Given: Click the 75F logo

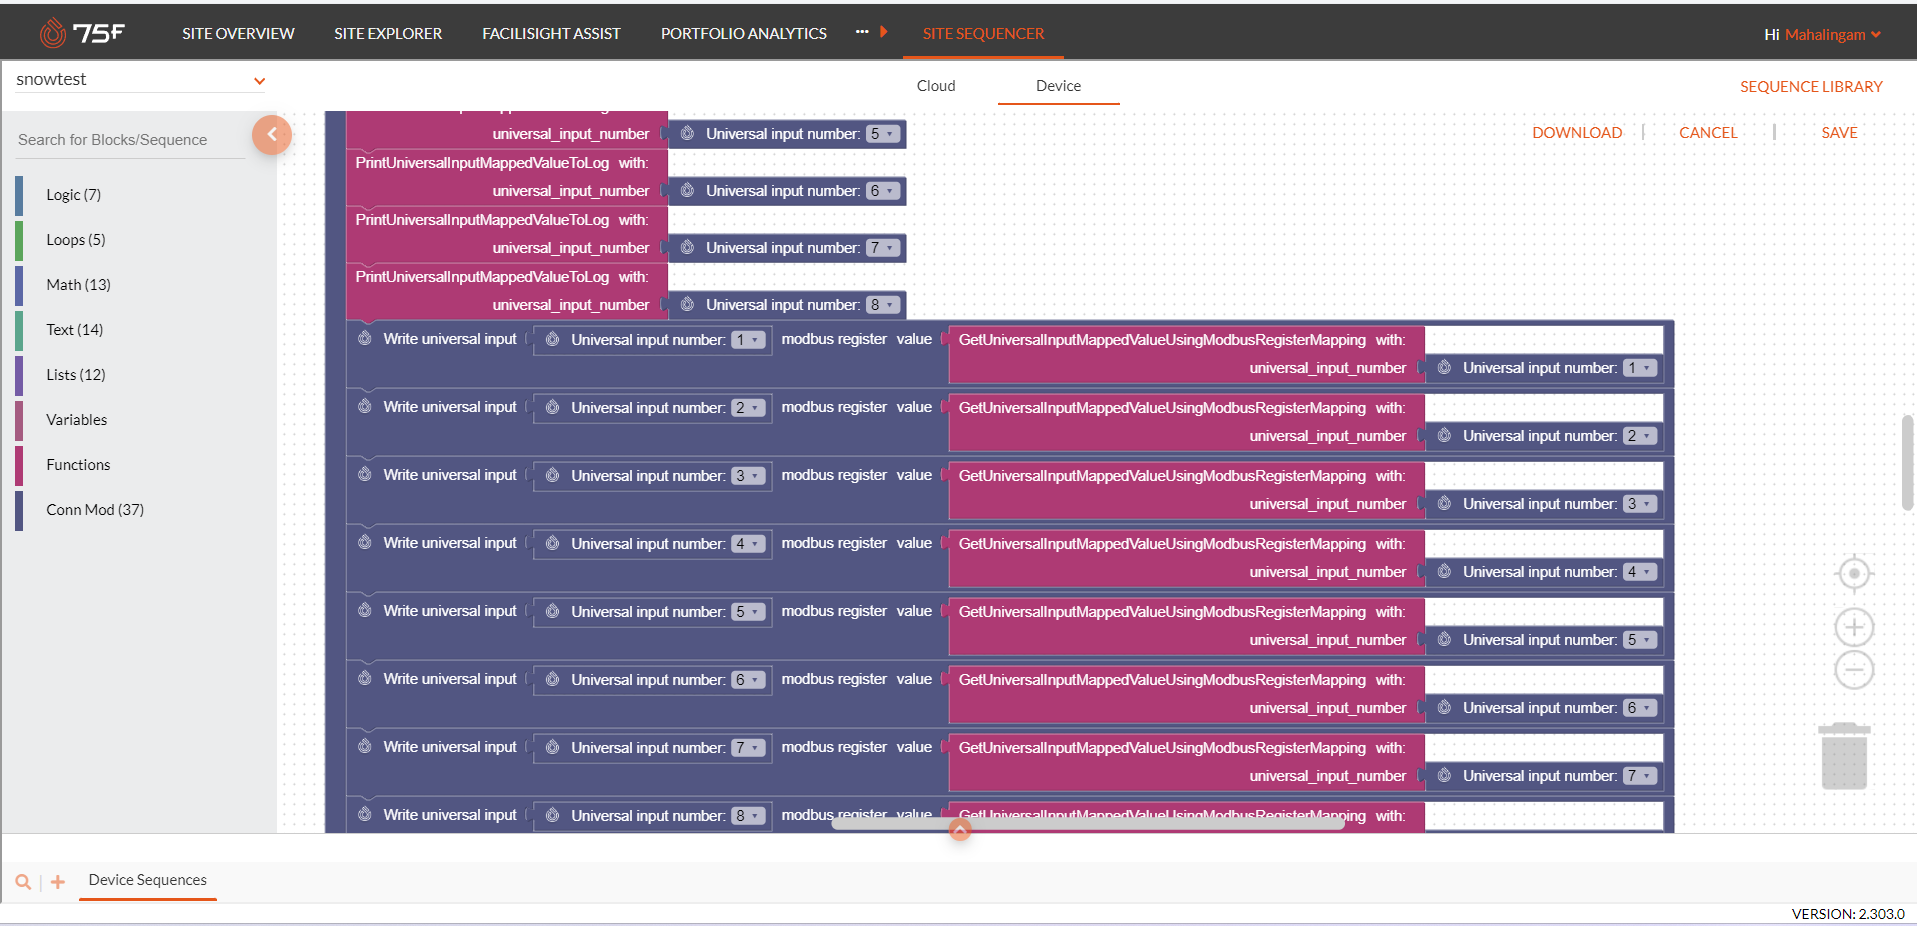Looking at the screenshot, I should point(79,31).
